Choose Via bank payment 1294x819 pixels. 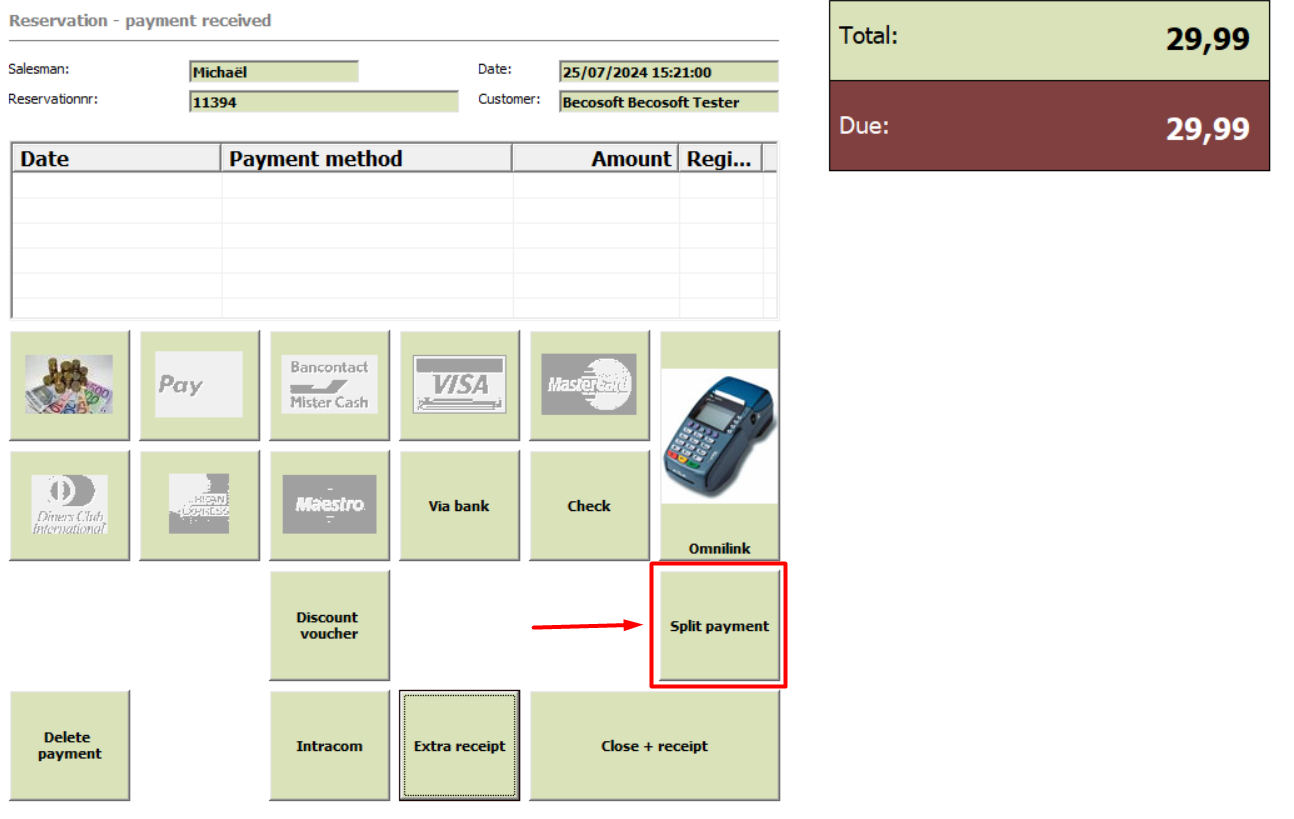(460, 505)
